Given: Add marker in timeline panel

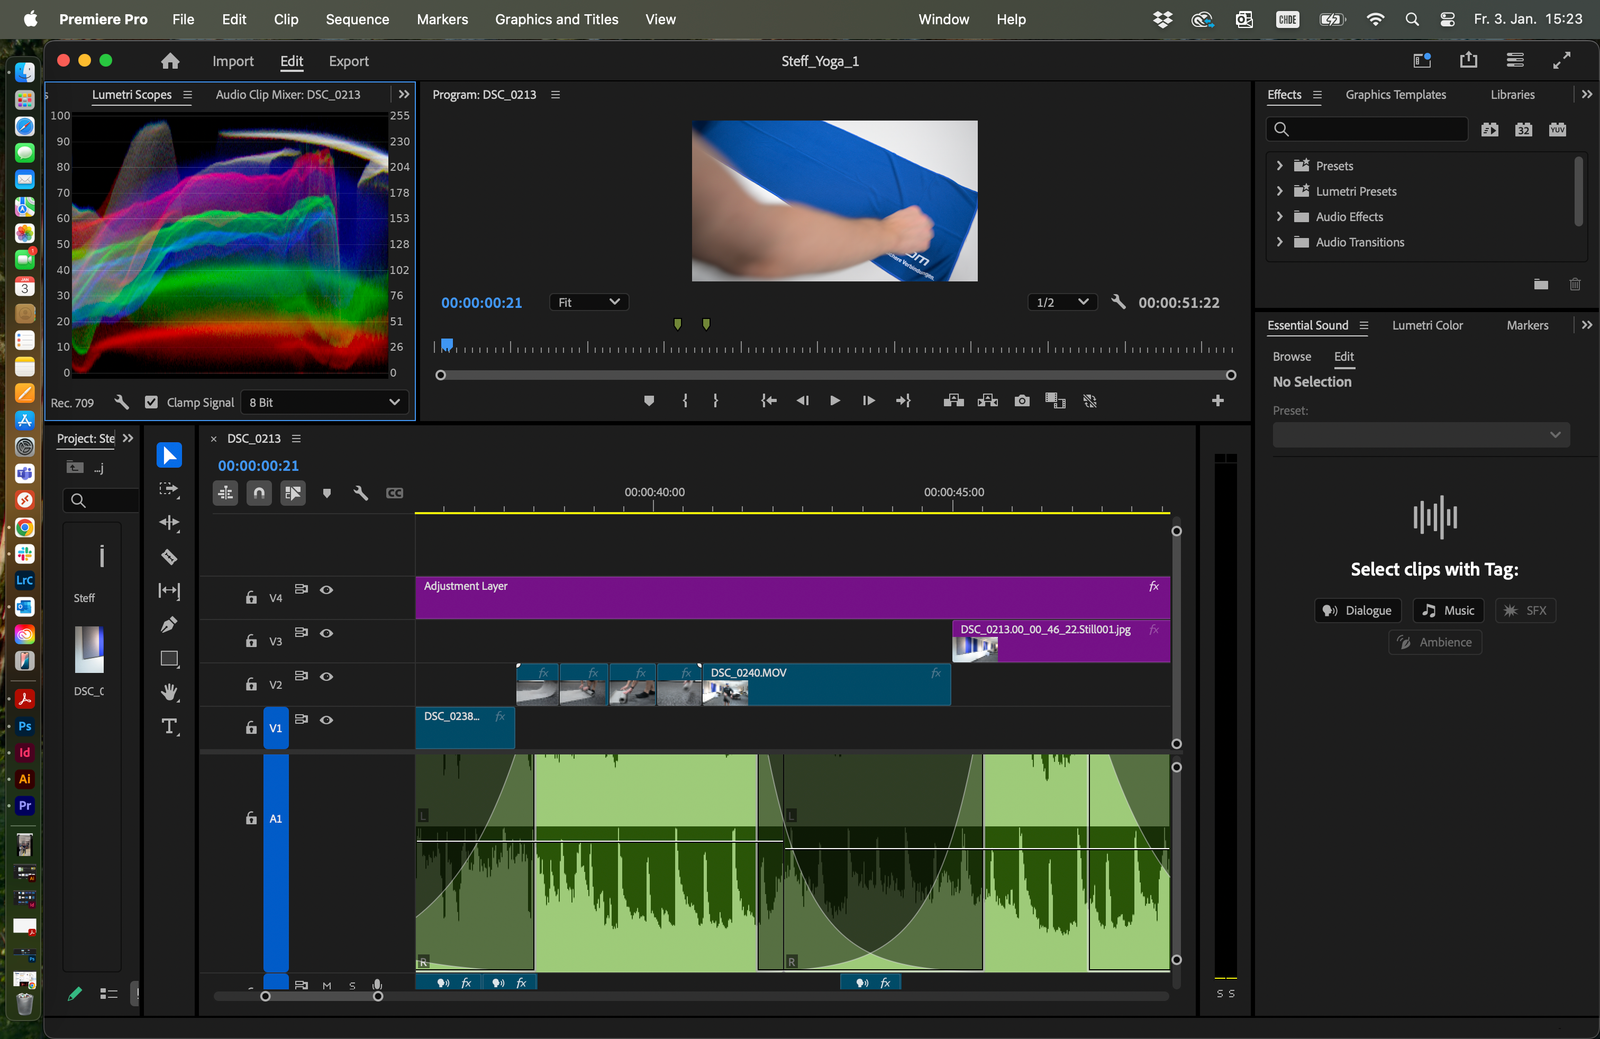Looking at the screenshot, I should click(327, 493).
